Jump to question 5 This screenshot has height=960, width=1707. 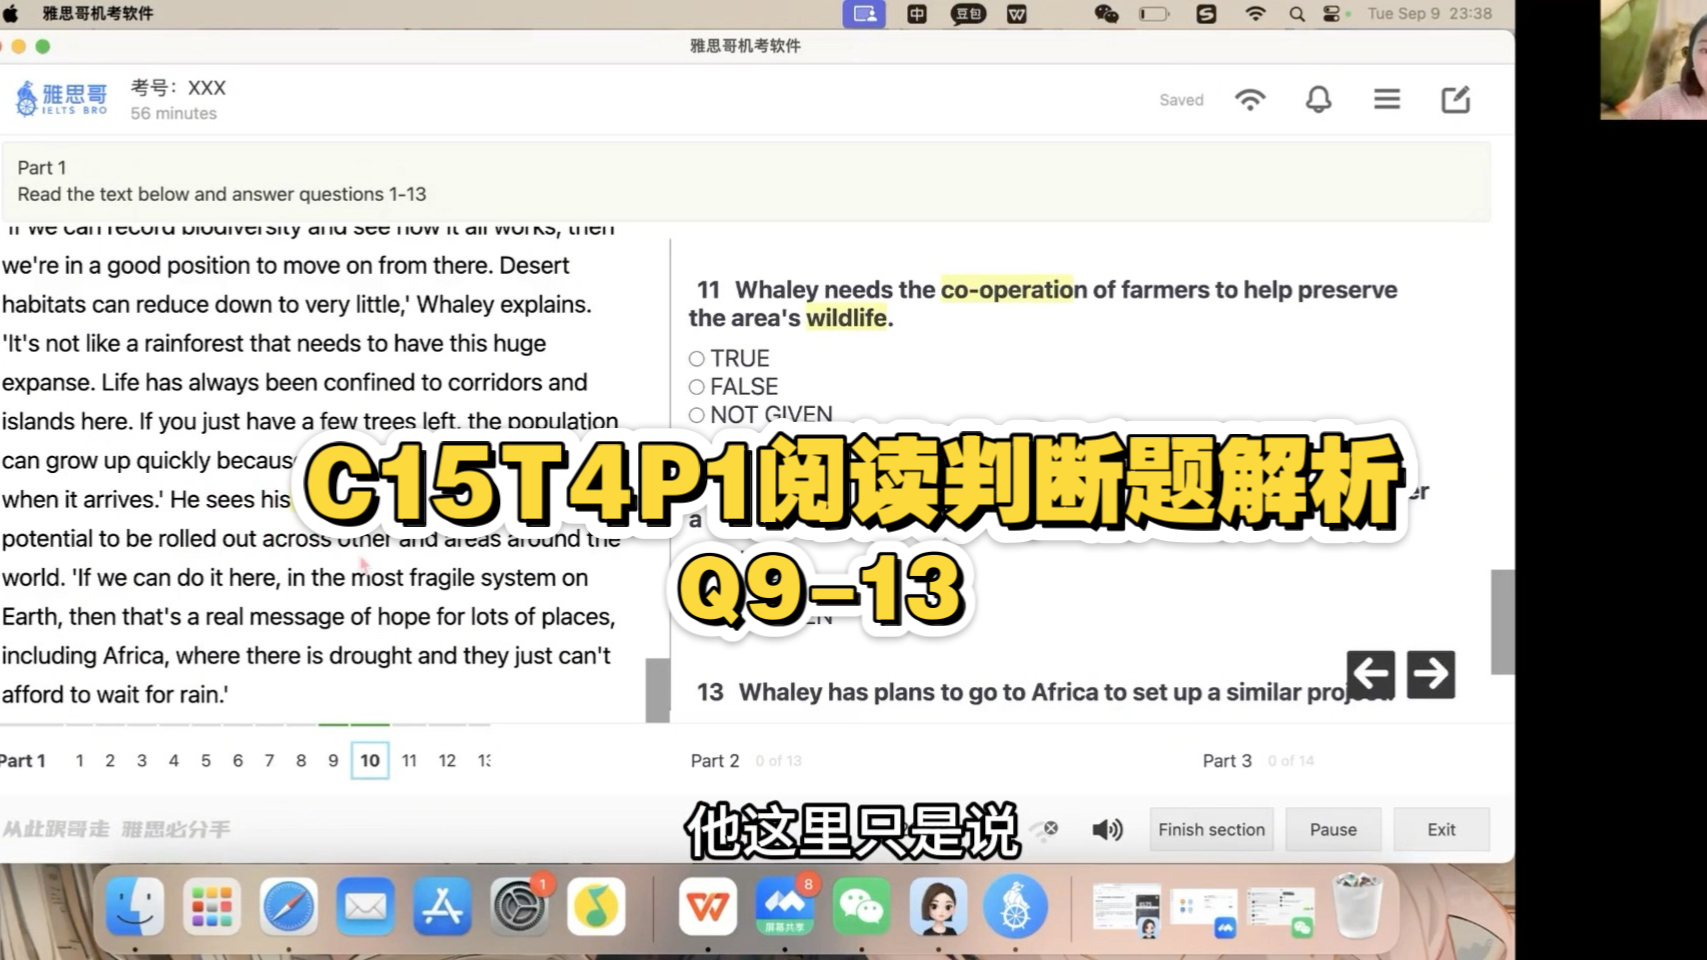pos(206,760)
